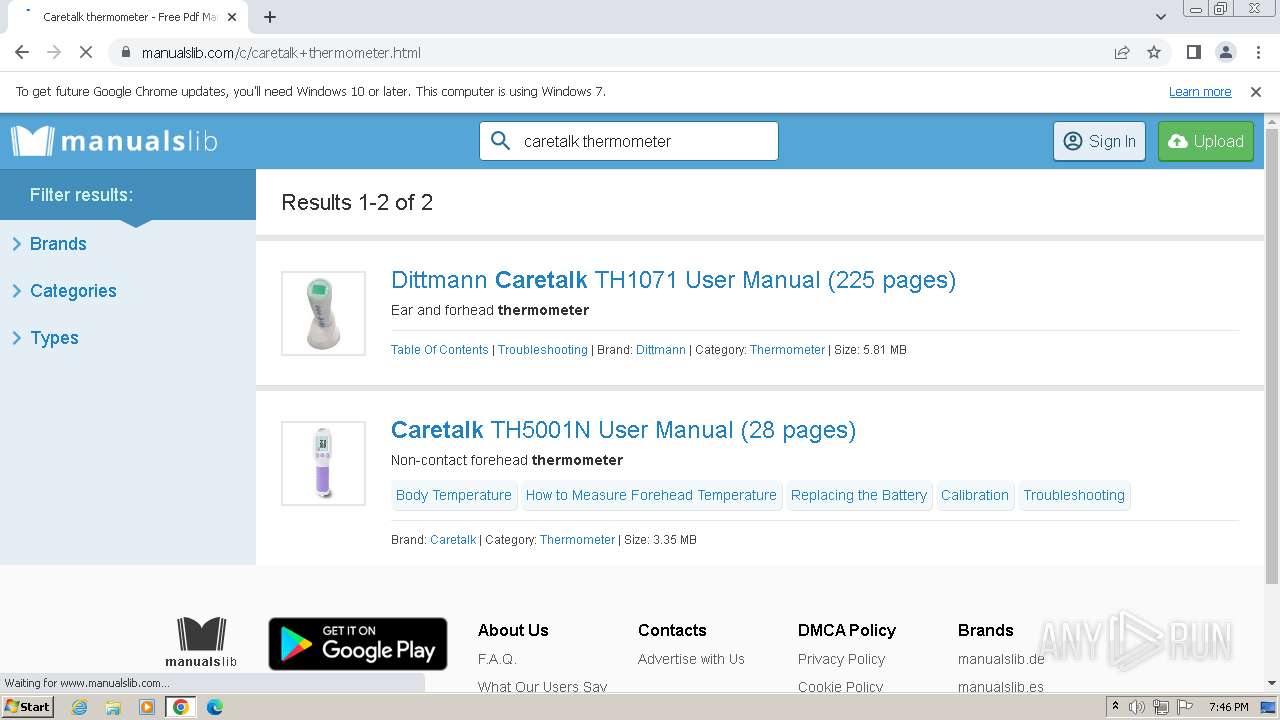Click the manualslib logo in the header
Viewport: 1280px width, 720px height.
click(x=114, y=141)
